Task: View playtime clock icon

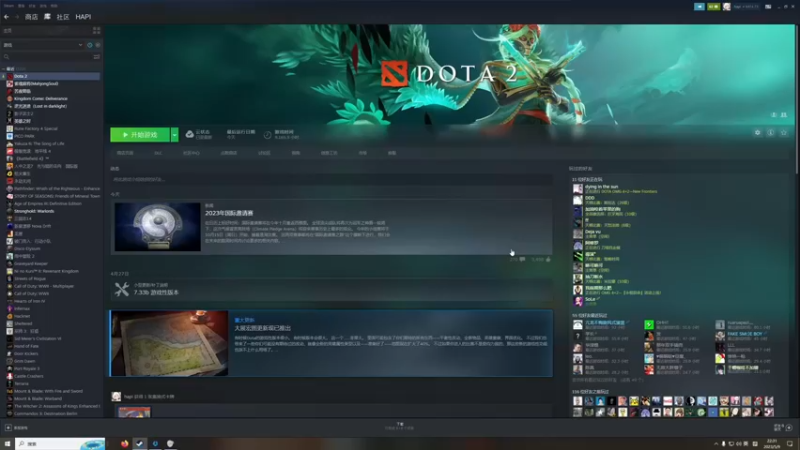Action: tap(267, 135)
